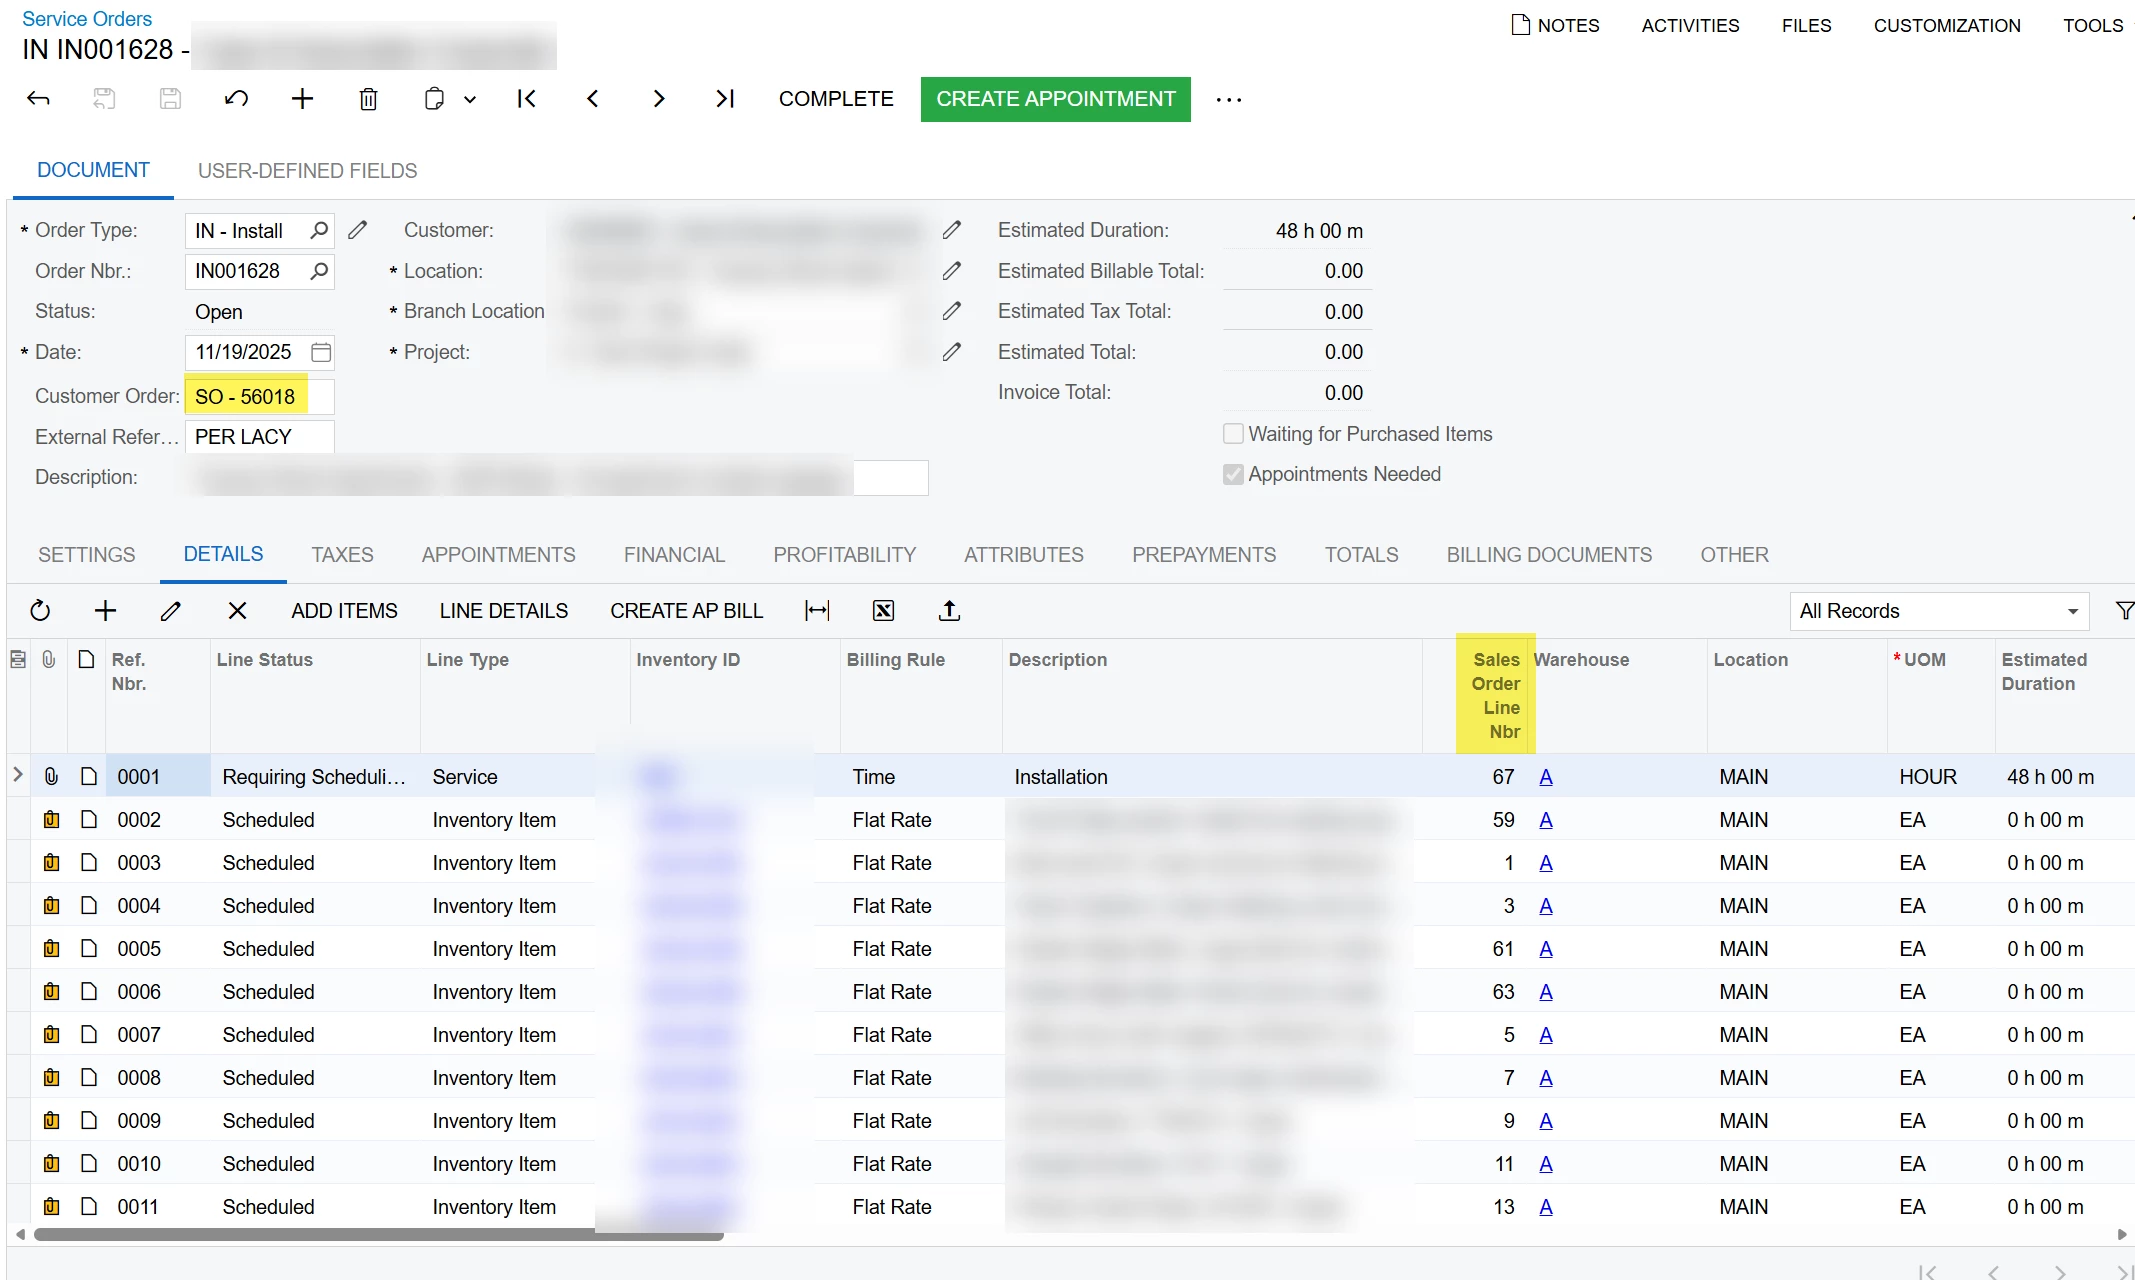Switch to the APPOINTMENTS tab
This screenshot has width=2135, height=1280.
[x=498, y=555]
